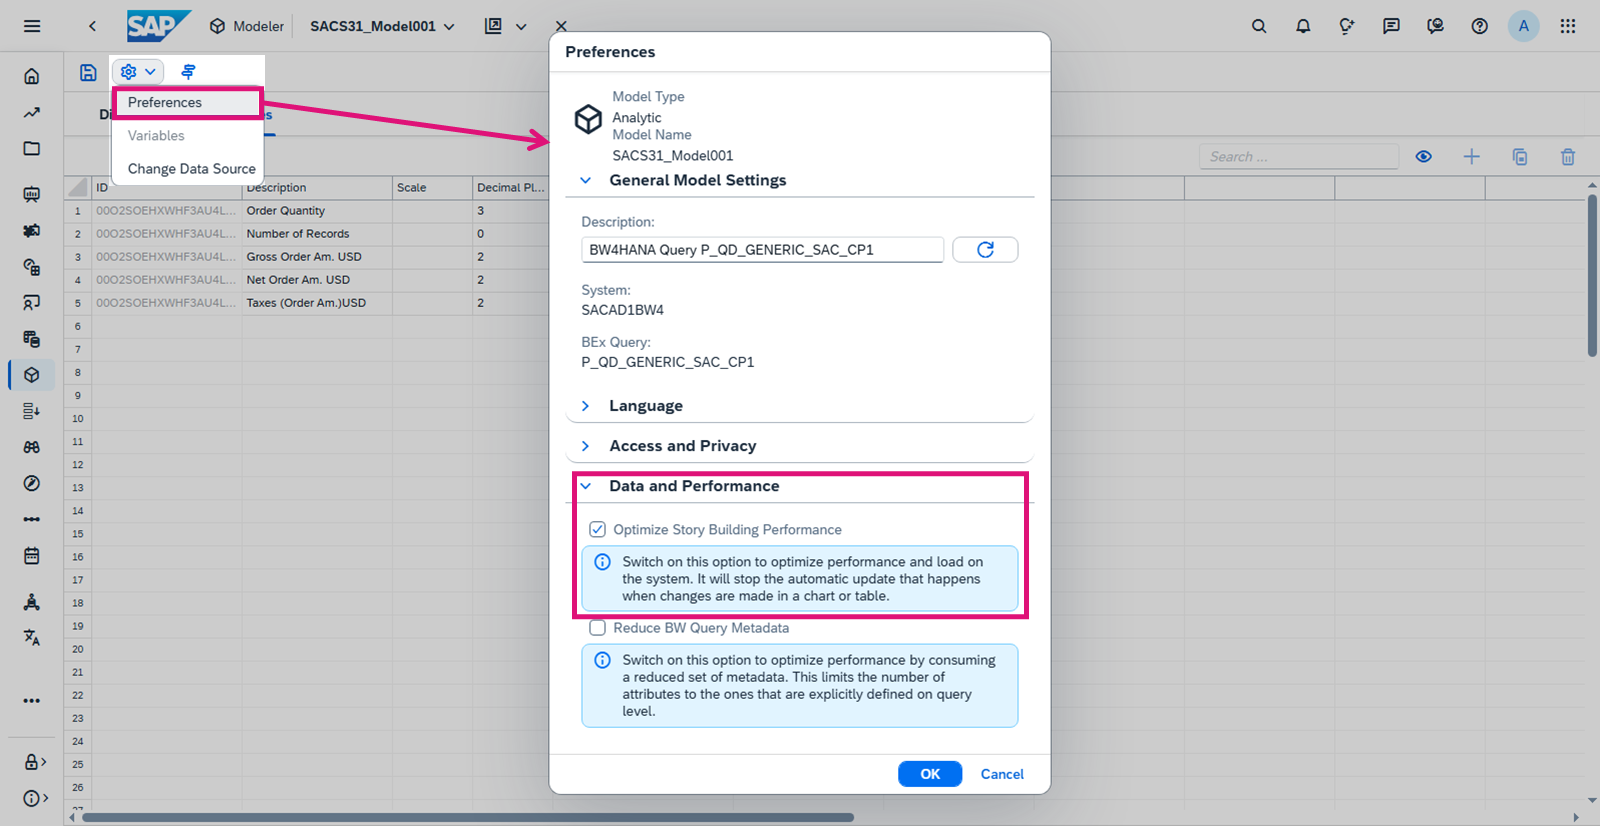Uncheck Optimize Story Building Performance
The image size is (1600, 826).
[597, 529]
